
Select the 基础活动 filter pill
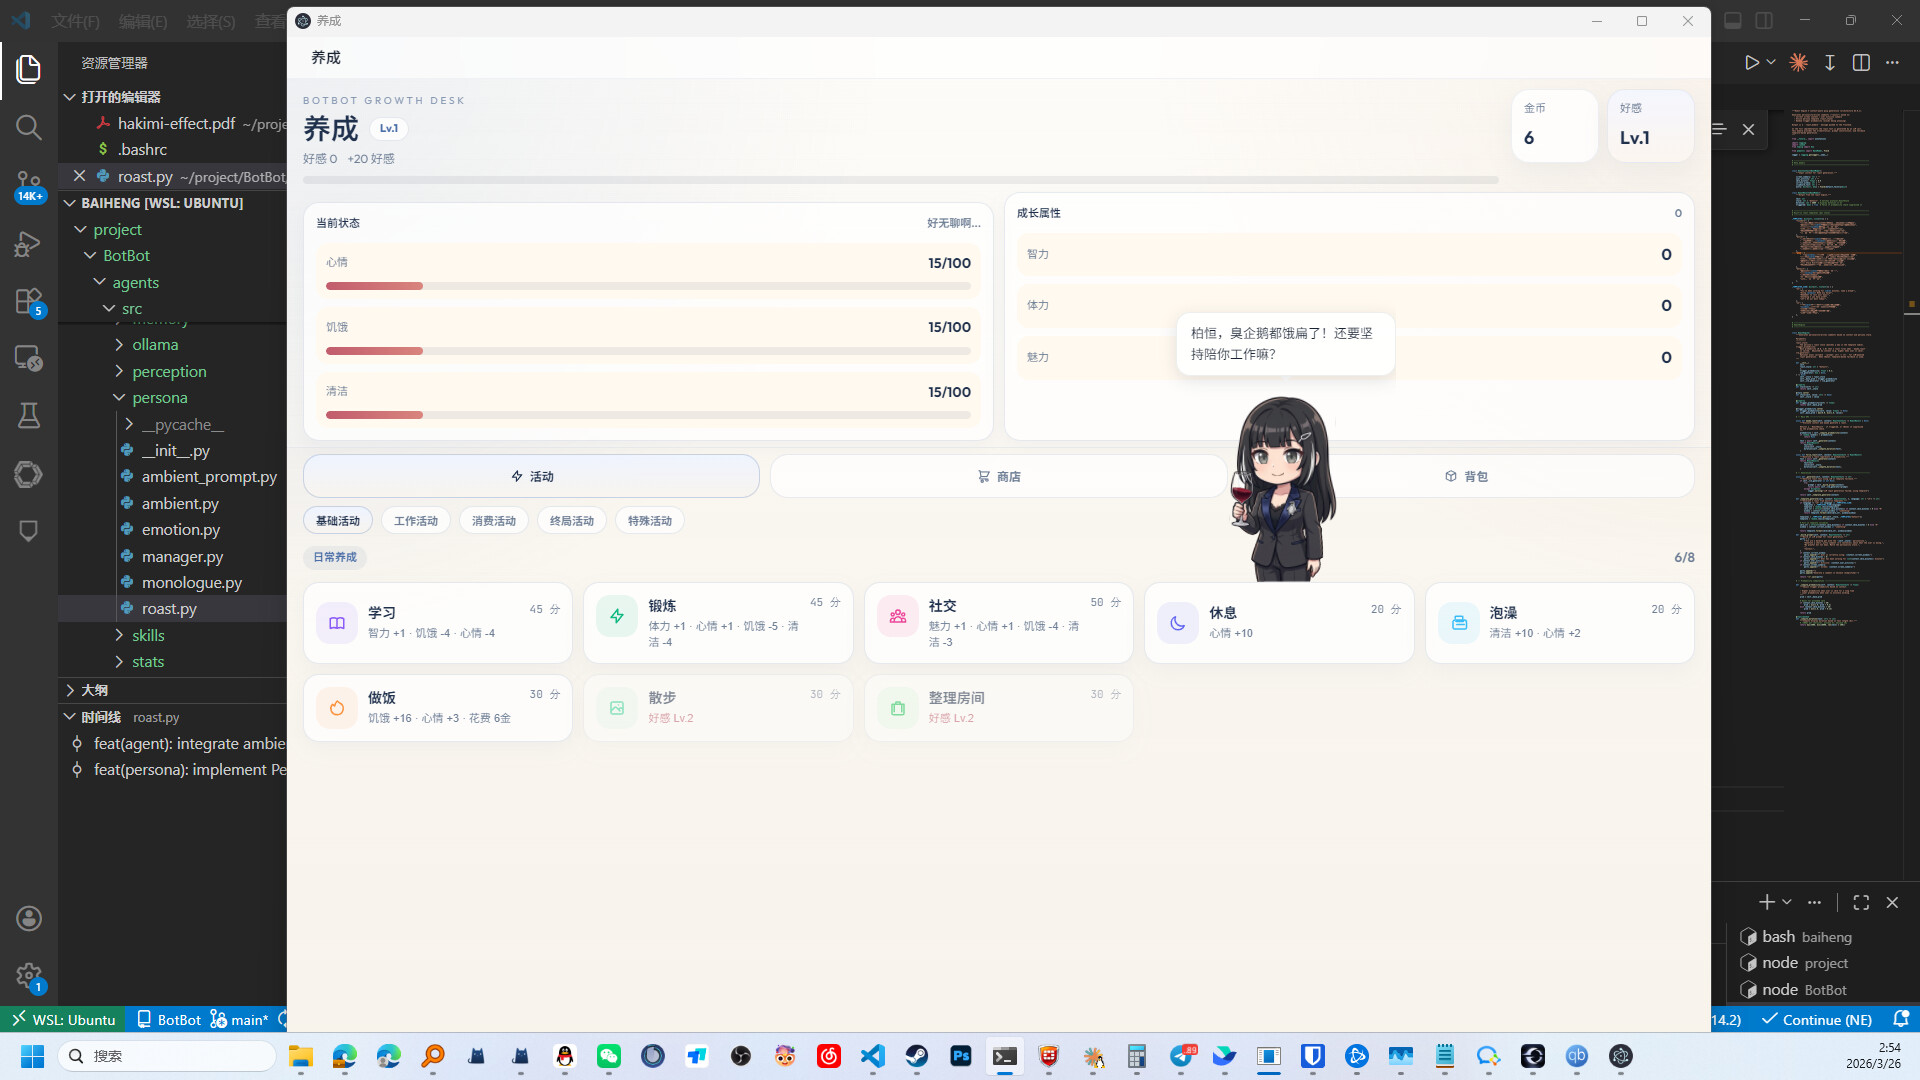[337, 521]
